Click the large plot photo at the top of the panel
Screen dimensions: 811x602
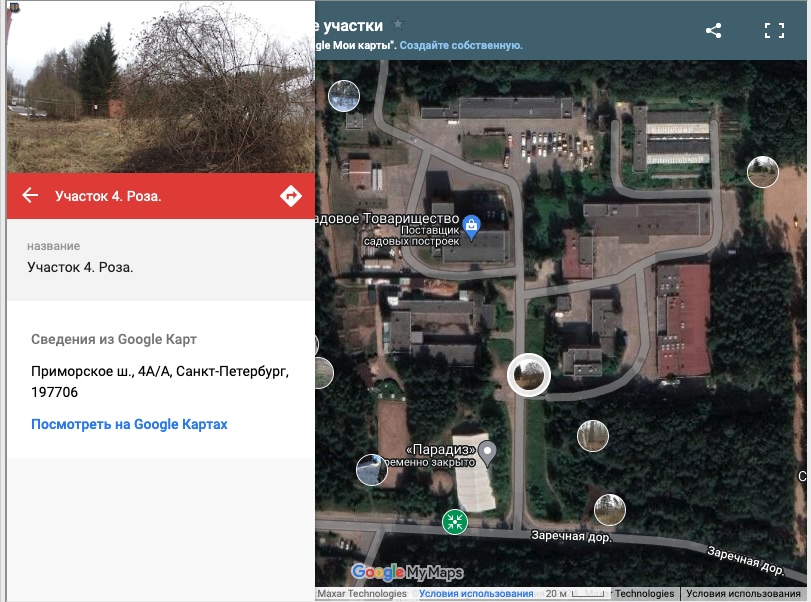point(161,86)
